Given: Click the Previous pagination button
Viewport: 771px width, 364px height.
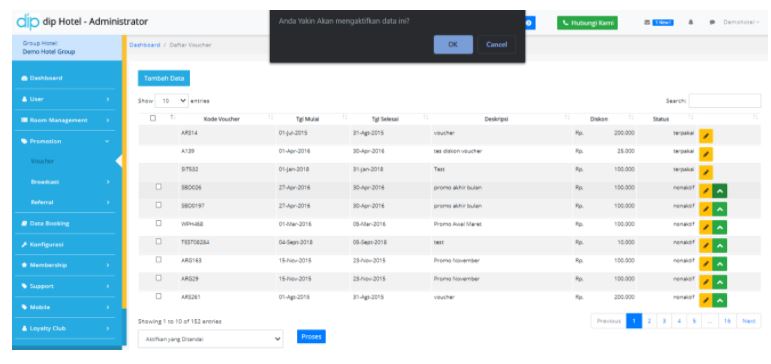Looking at the screenshot, I should (609, 321).
